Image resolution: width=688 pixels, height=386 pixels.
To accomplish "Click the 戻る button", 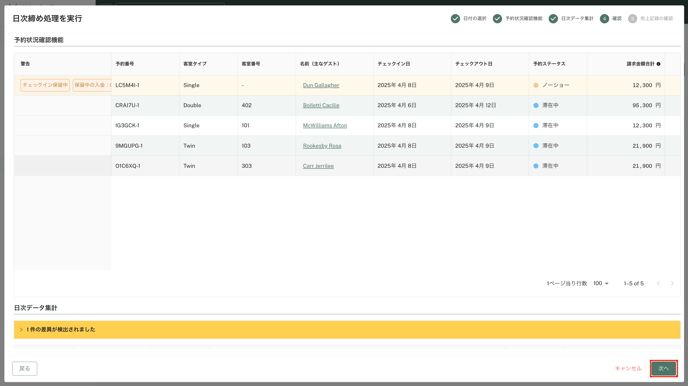I will click(25, 368).
